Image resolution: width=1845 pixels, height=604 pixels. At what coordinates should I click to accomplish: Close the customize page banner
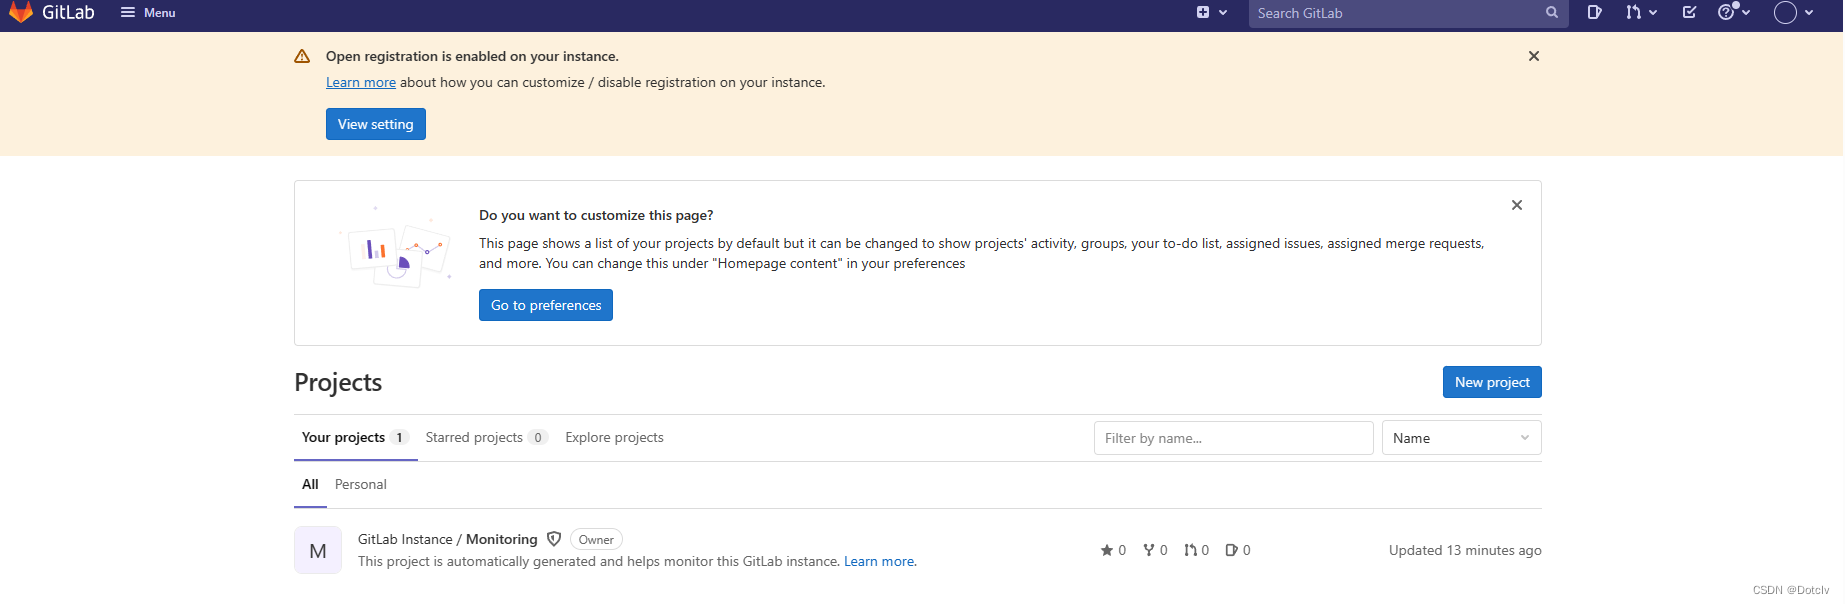[1517, 205]
